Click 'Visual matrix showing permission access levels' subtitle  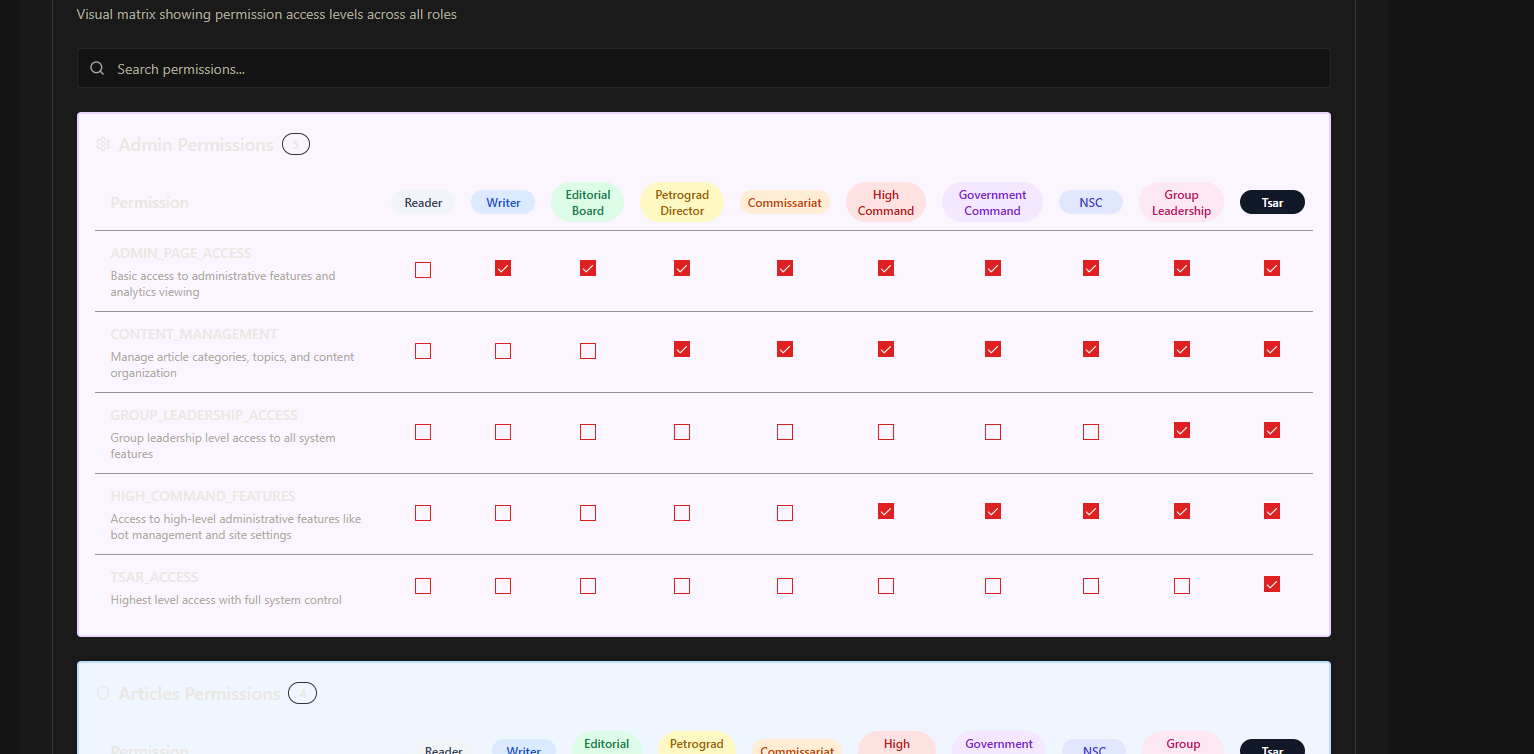[267, 14]
